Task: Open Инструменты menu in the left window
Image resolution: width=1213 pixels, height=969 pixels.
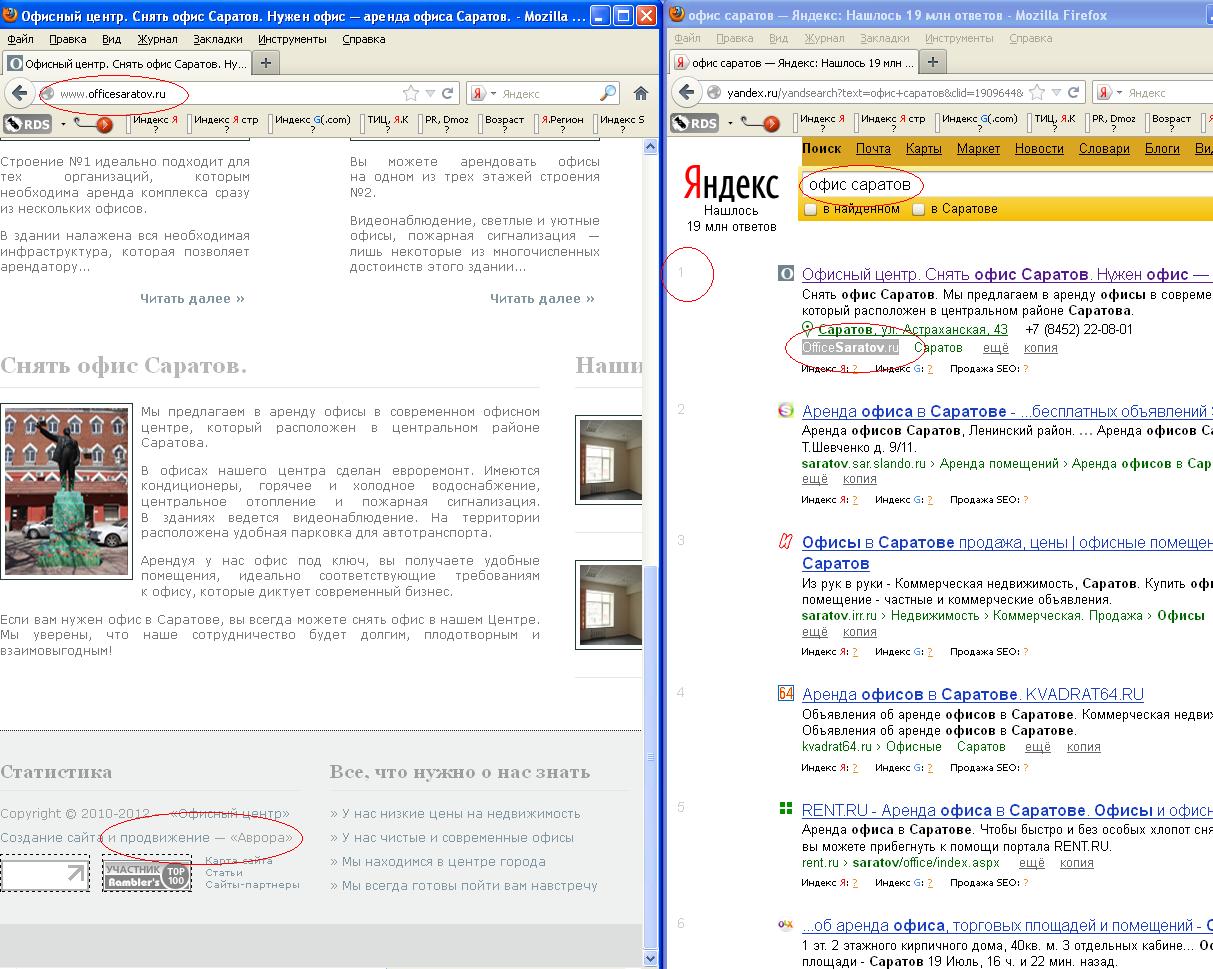Action: tap(292, 39)
